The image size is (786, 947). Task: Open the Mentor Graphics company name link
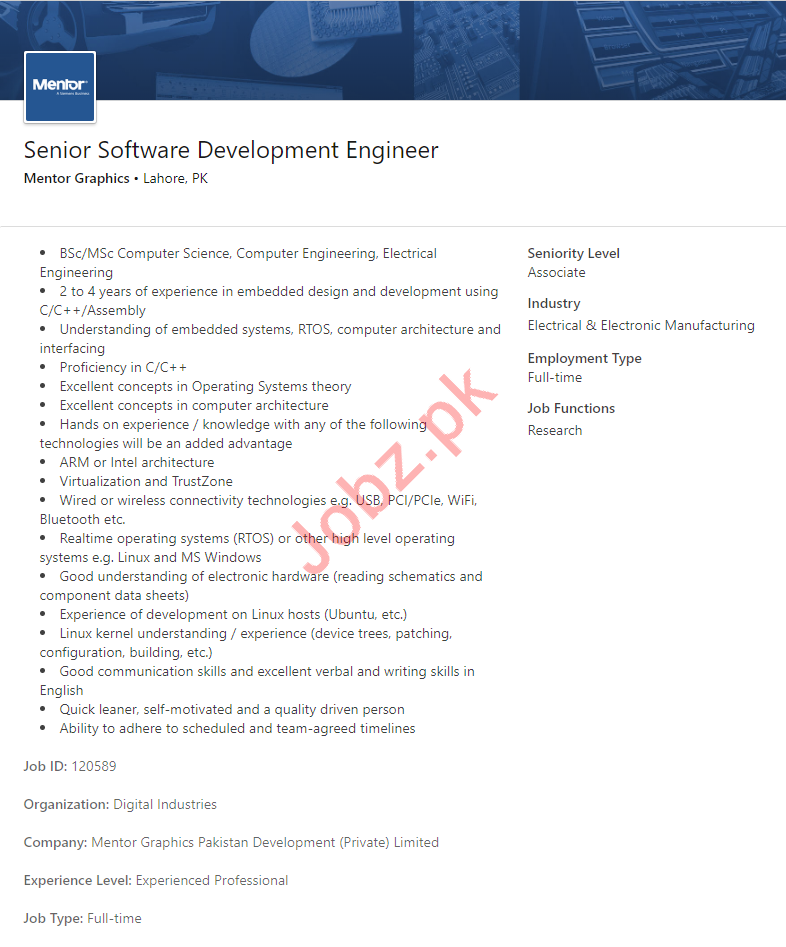(x=76, y=179)
